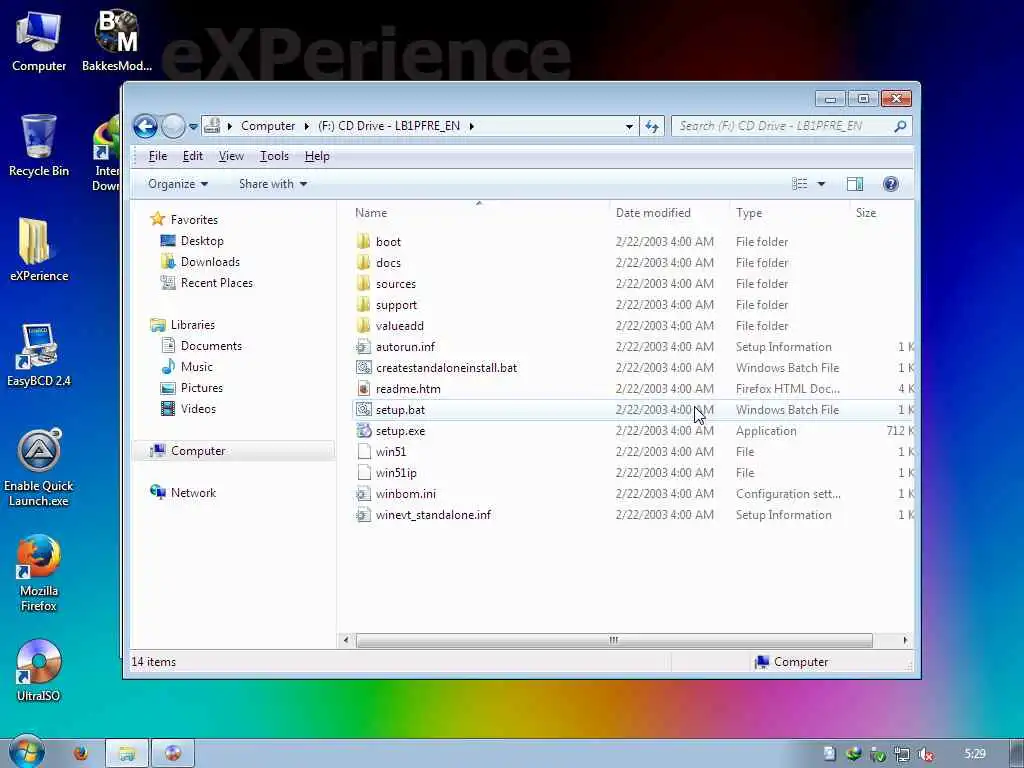Open the view options dropdown arrow
1024x768 pixels.
(822, 184)
